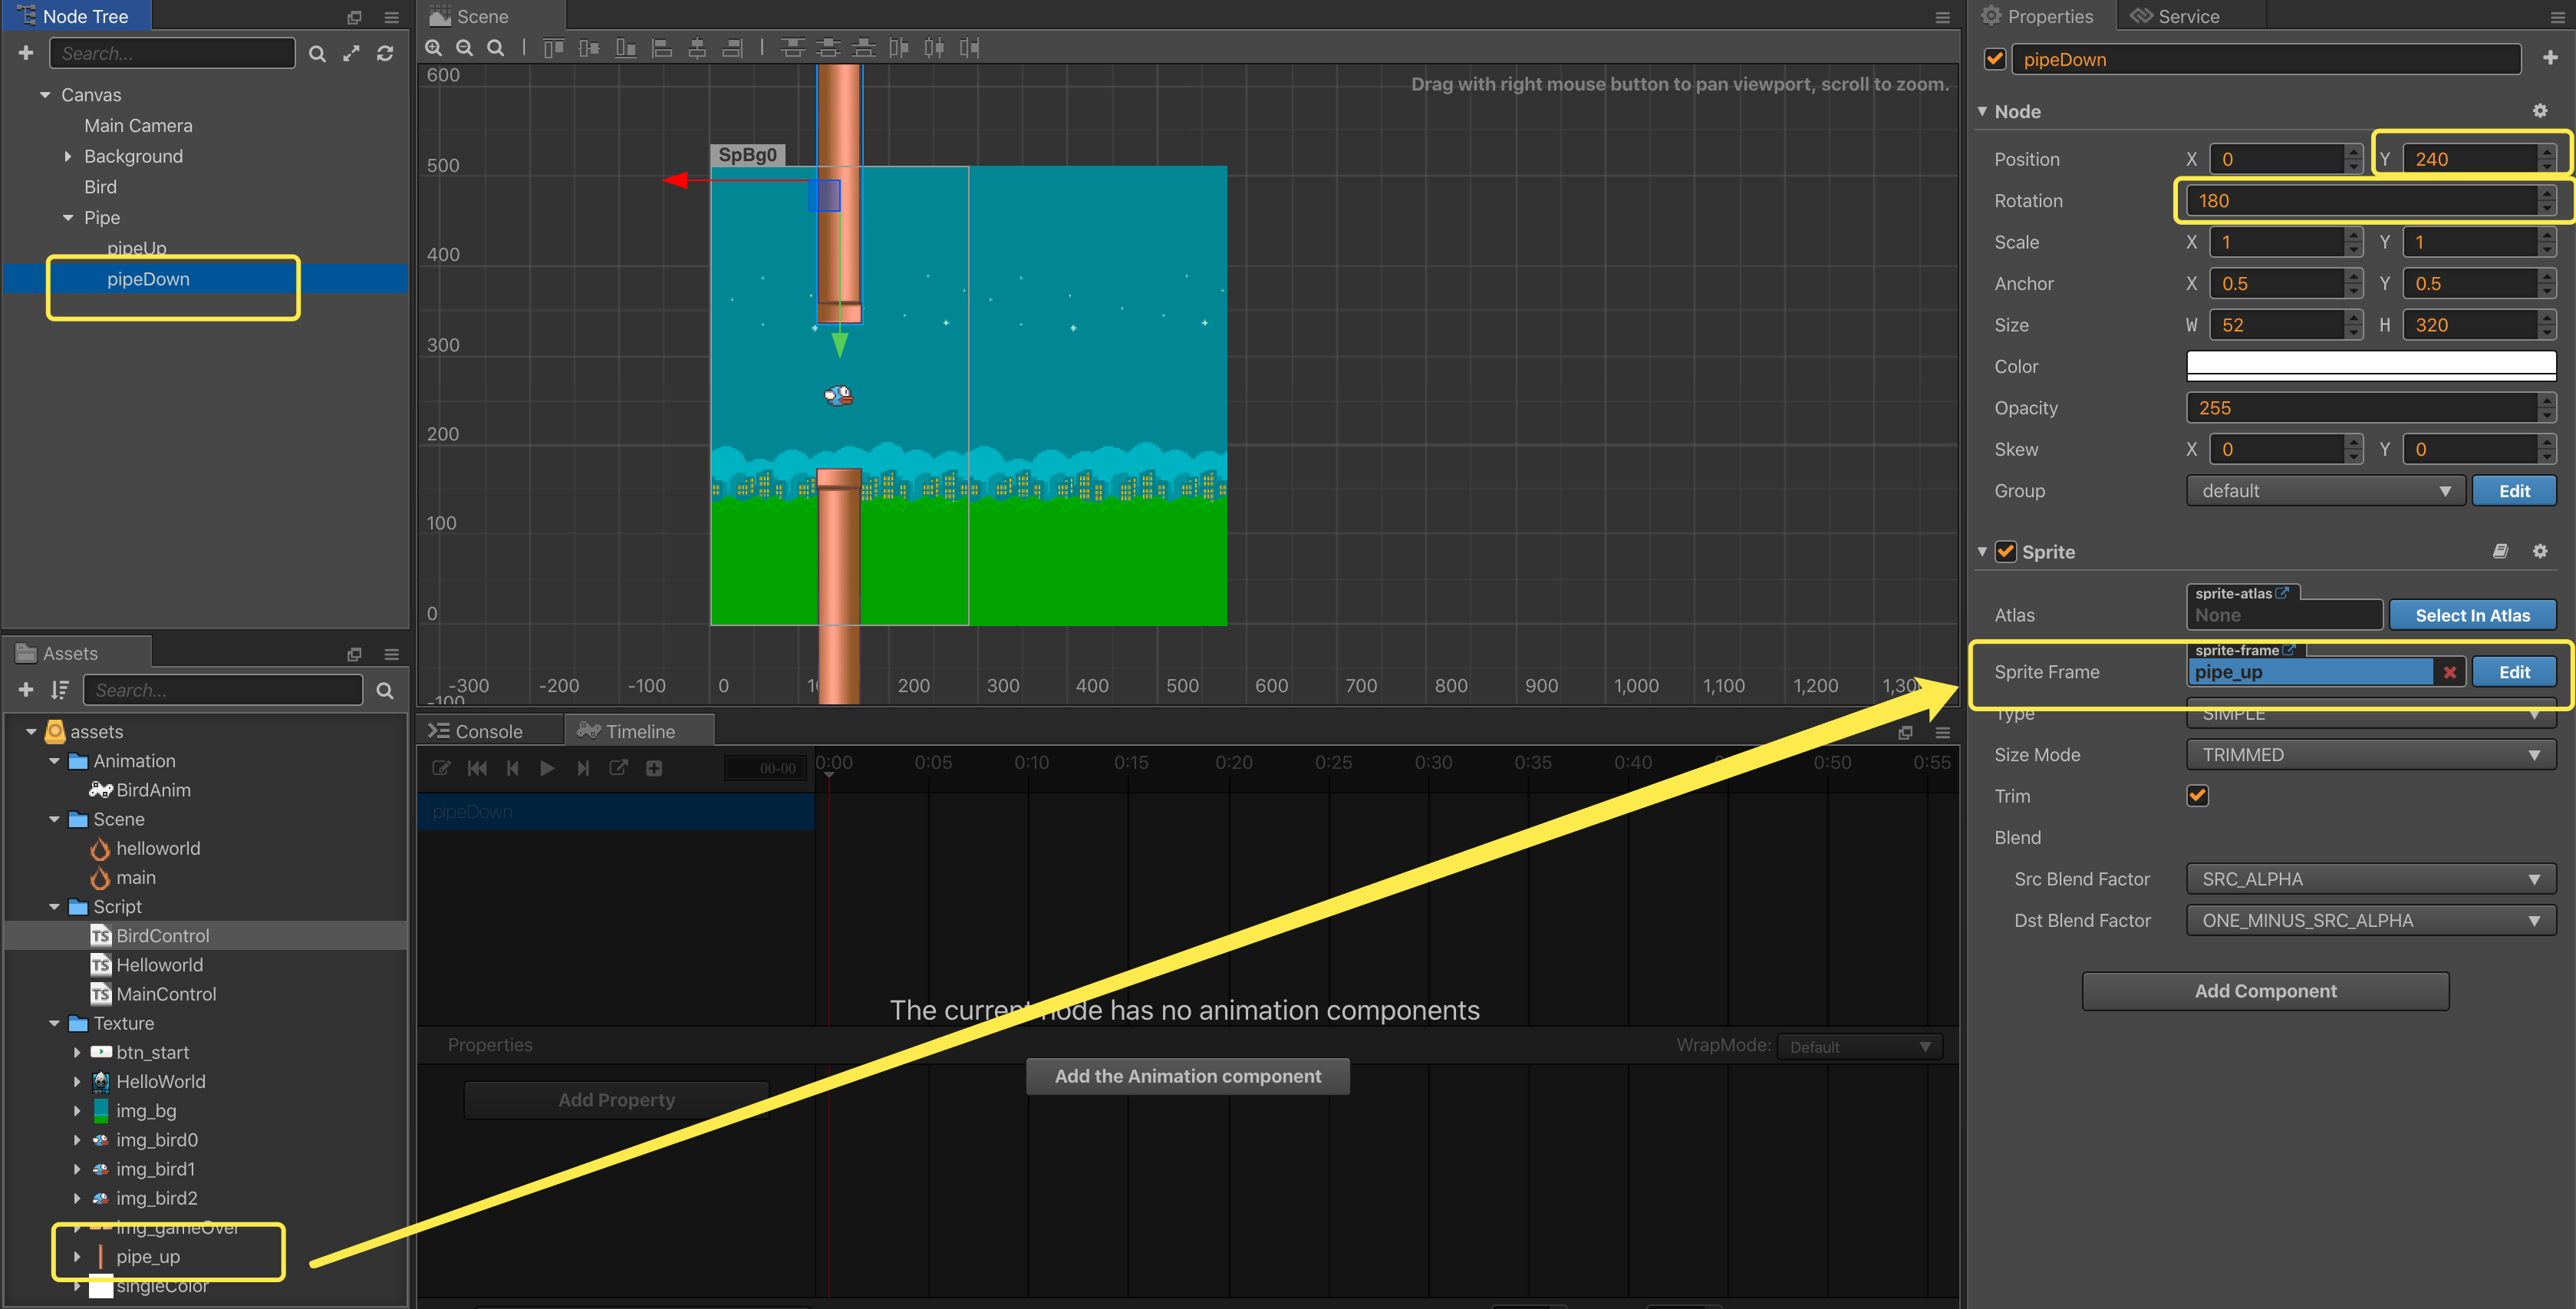2576x1309 pixels.
Task: Select the distribute horizontal centers icon
Action: [934, 48]
